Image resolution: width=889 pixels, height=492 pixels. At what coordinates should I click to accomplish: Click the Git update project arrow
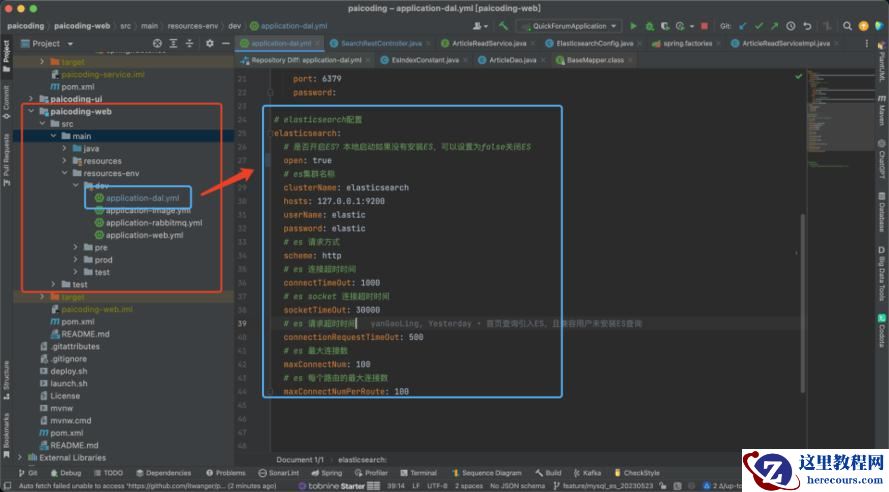tap(744, 26)
